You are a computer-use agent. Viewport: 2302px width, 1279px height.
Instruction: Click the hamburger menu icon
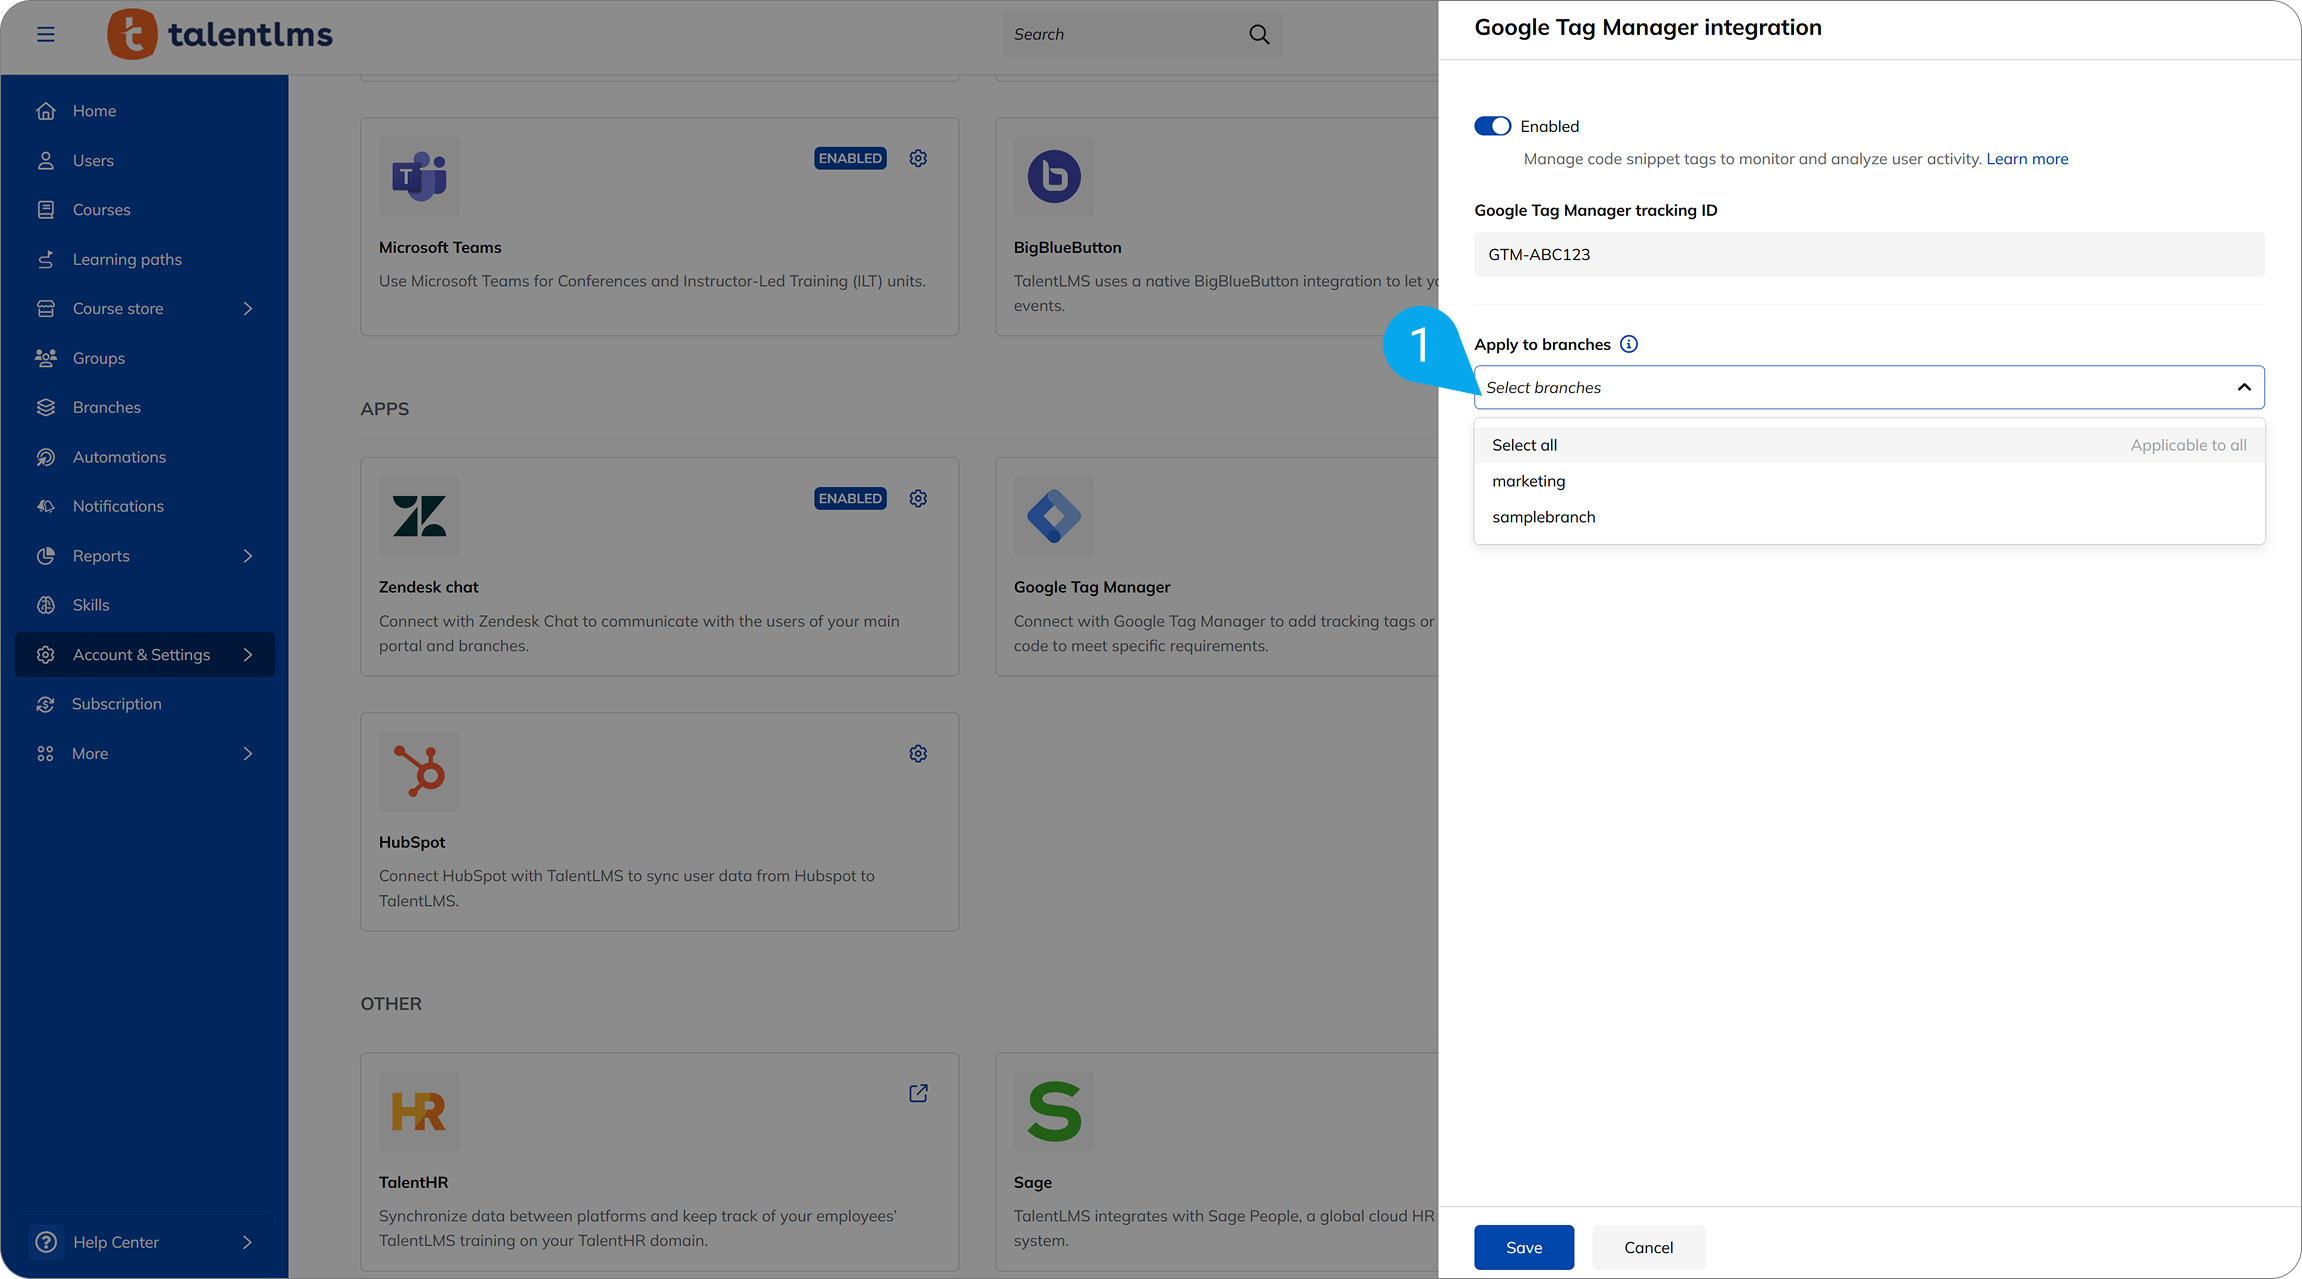[46, 34]
